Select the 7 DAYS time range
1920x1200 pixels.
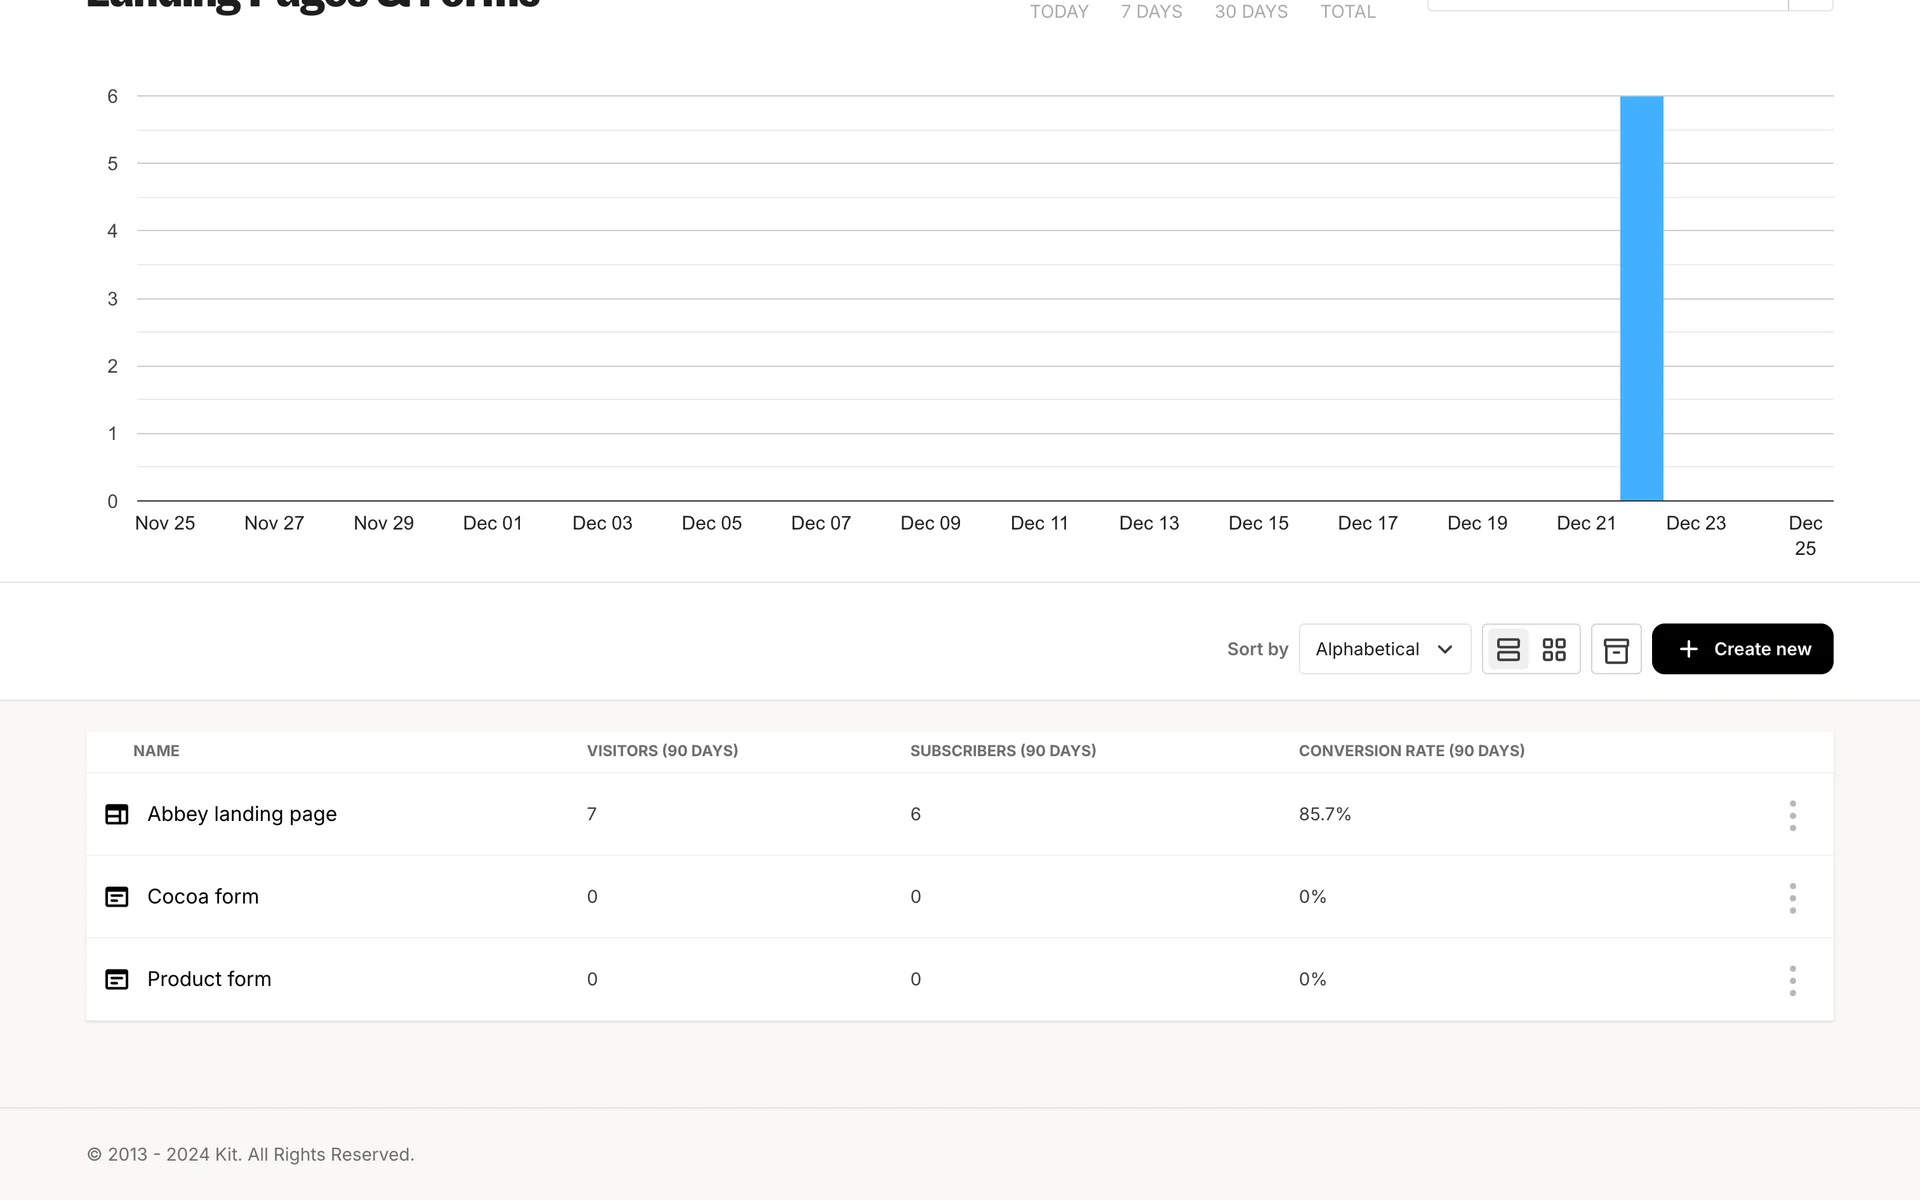pyautogui.click(x=1151, y=12)
